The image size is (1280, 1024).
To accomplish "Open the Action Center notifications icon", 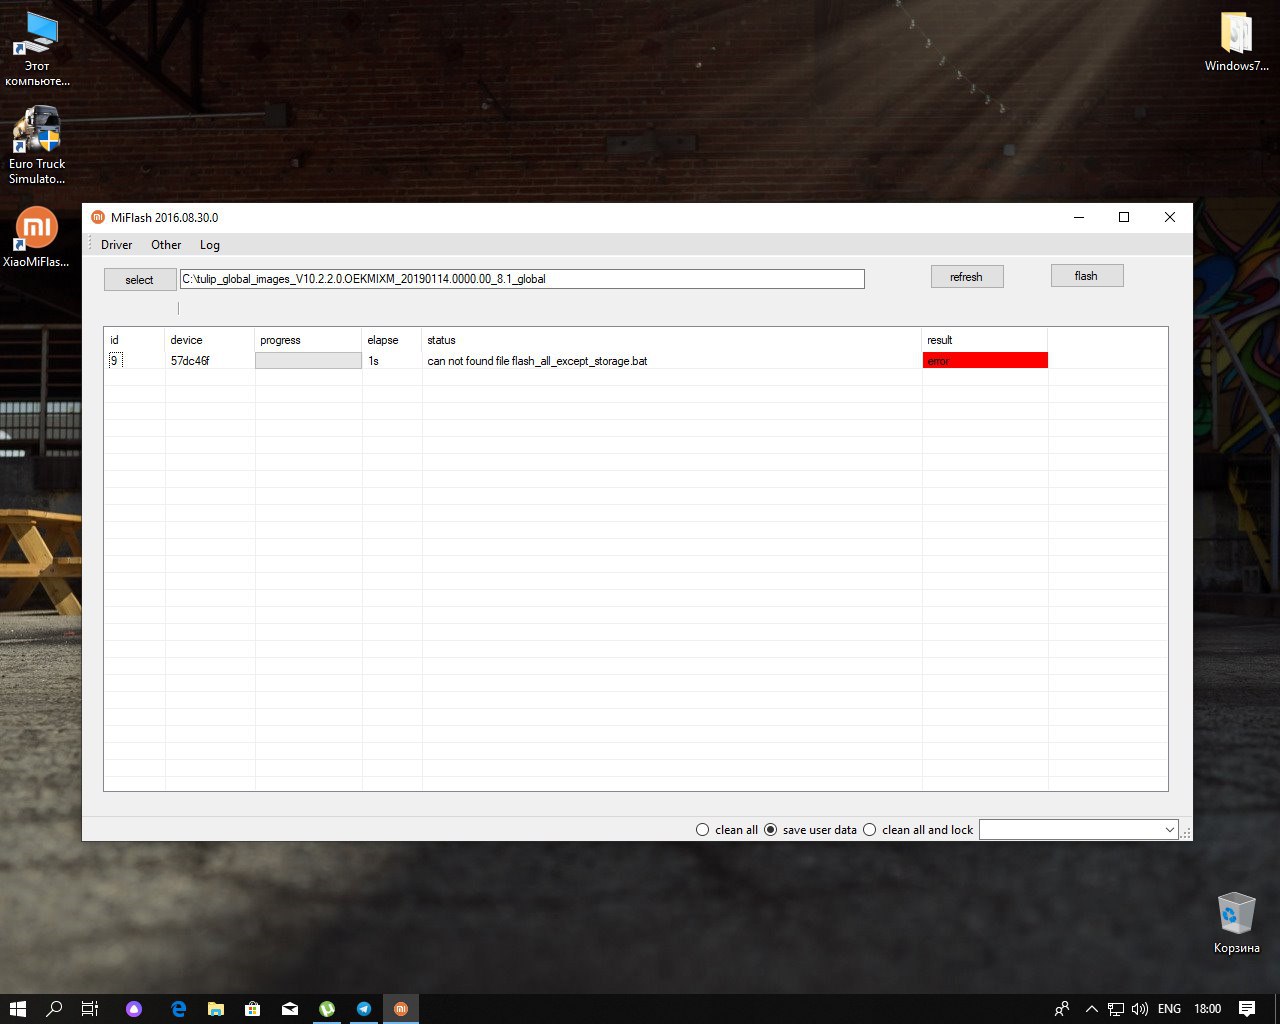I will click(x=1247, y=1009).
